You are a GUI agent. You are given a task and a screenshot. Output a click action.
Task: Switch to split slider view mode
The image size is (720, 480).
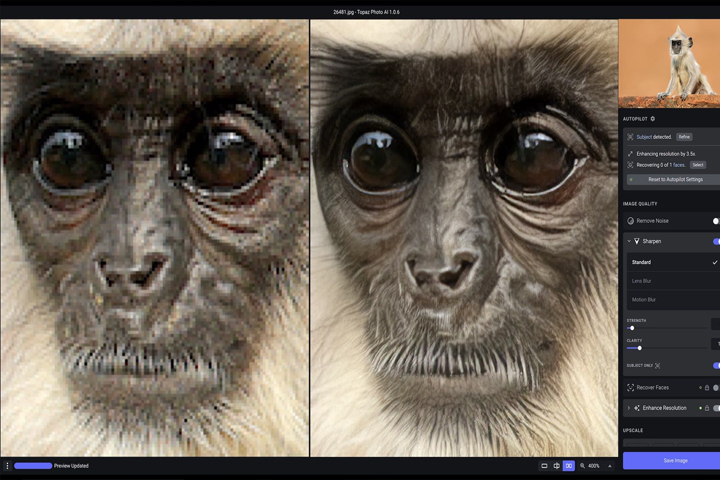point(557,466)
